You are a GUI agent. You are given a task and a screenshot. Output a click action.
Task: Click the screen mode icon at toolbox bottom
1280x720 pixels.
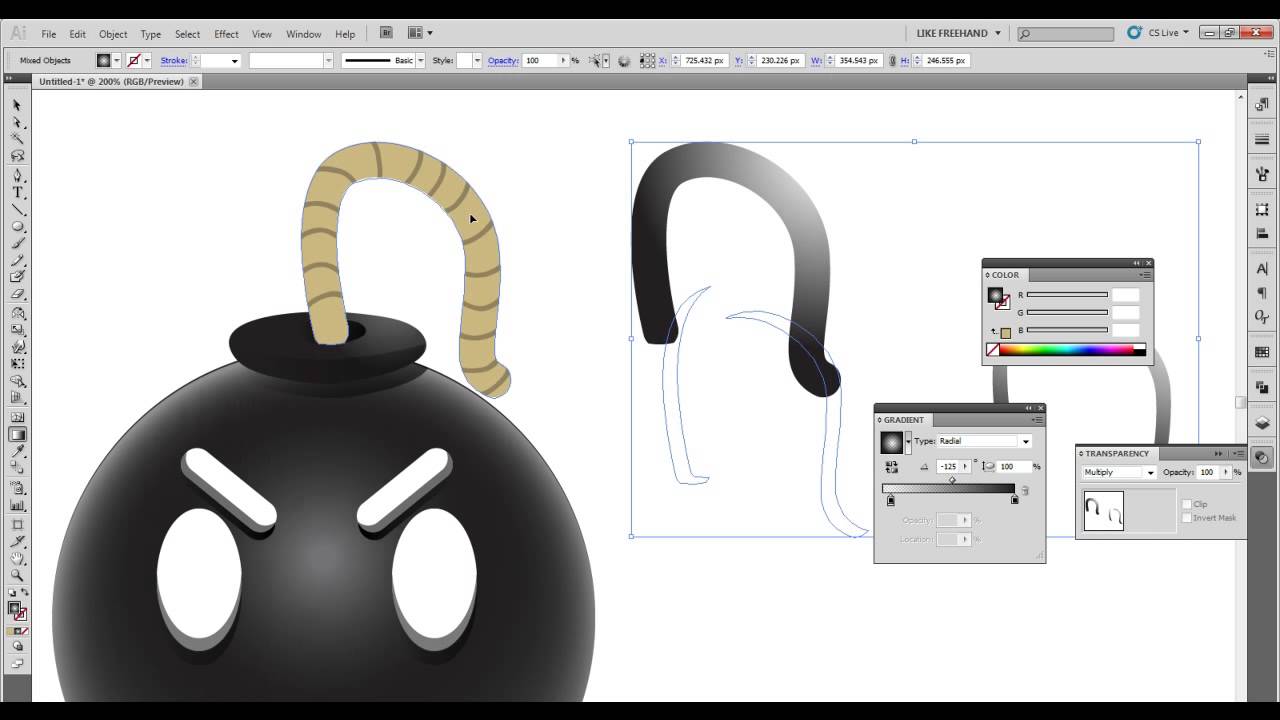[17, 663]
